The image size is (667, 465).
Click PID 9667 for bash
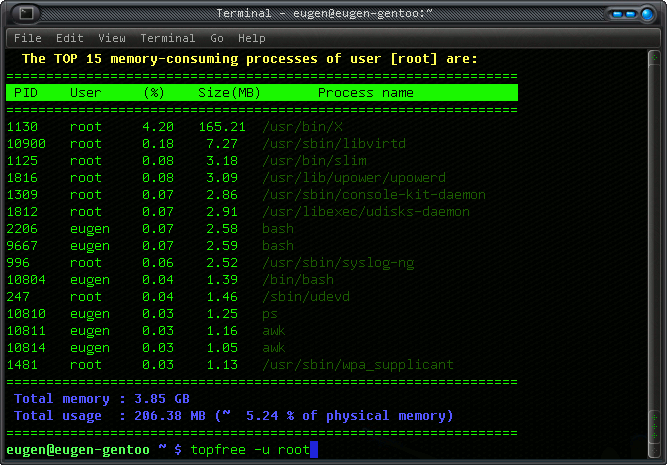pyautogui.click(x=22, y=246)
